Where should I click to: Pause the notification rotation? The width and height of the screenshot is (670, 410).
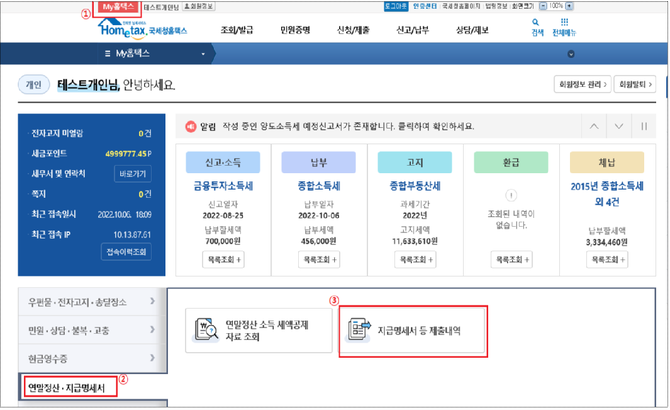(x=645, y=126)
